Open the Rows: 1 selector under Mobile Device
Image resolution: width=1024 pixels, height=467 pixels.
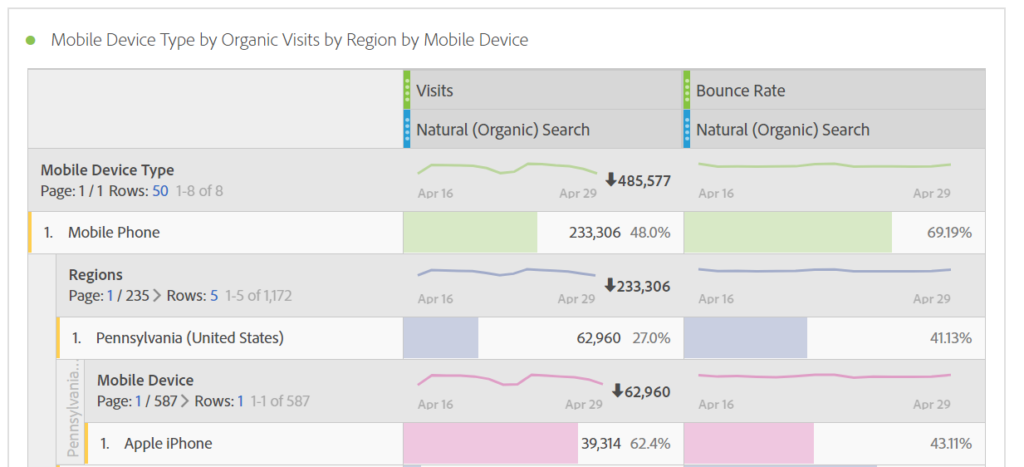[240, 401]
